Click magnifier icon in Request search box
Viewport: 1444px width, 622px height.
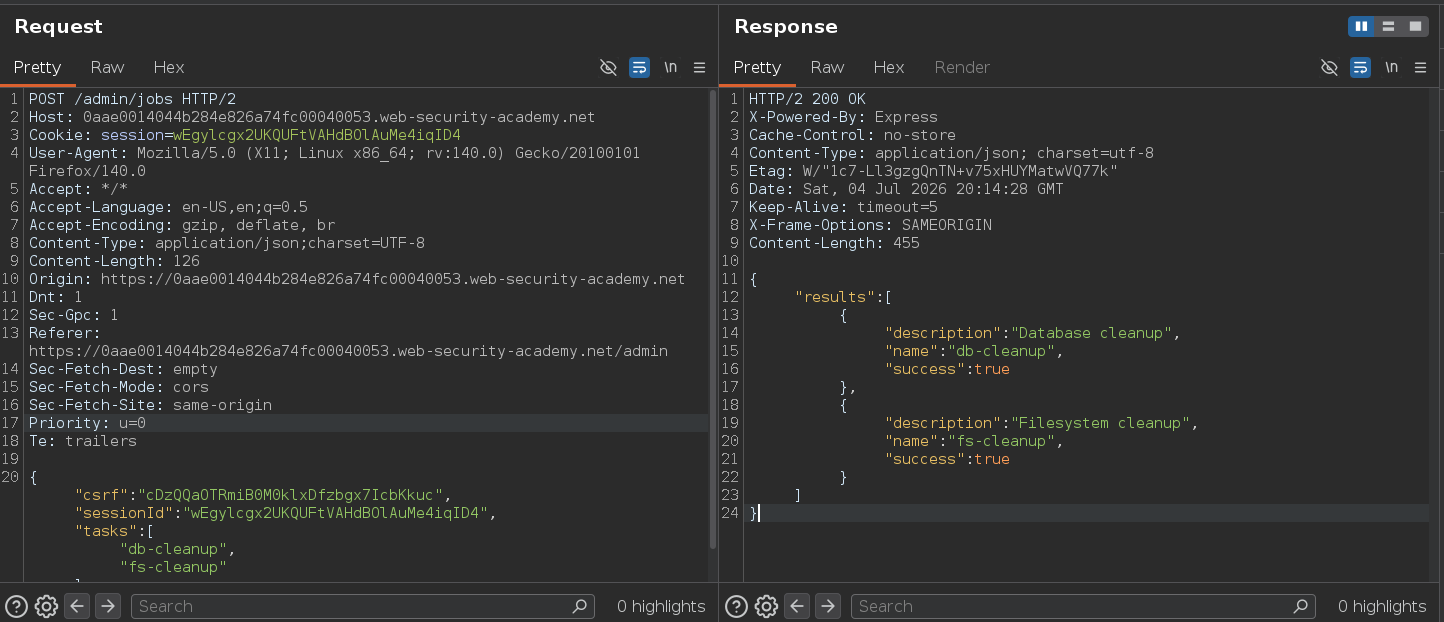579,606
